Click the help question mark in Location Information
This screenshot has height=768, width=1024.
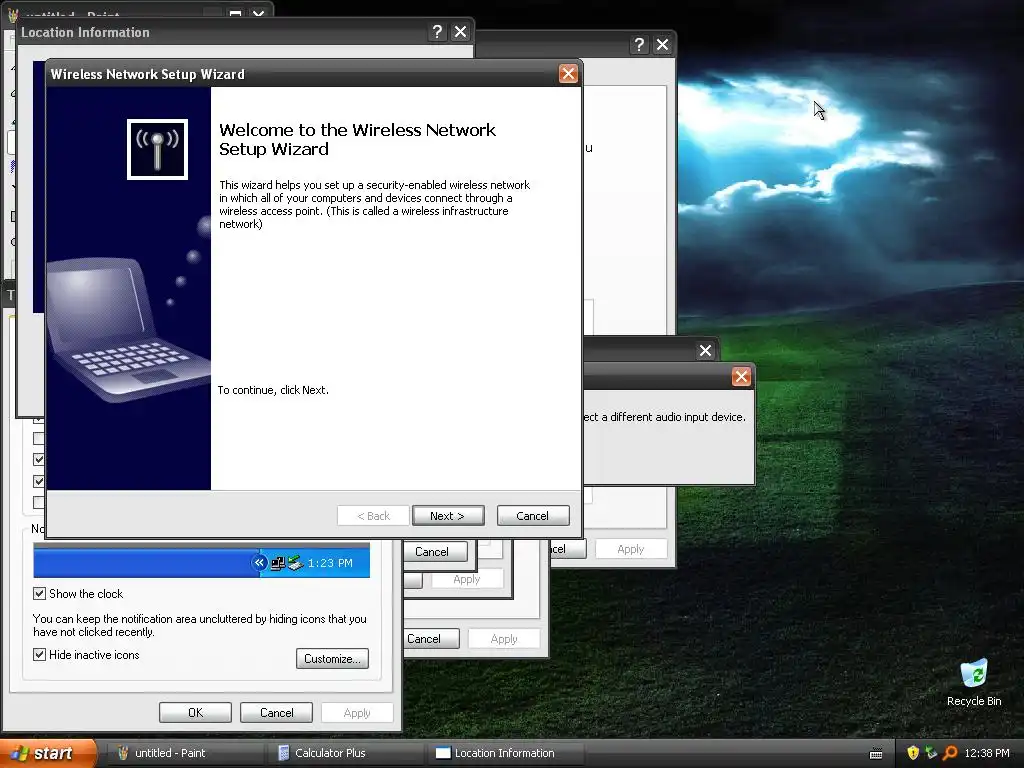(437, 32)
